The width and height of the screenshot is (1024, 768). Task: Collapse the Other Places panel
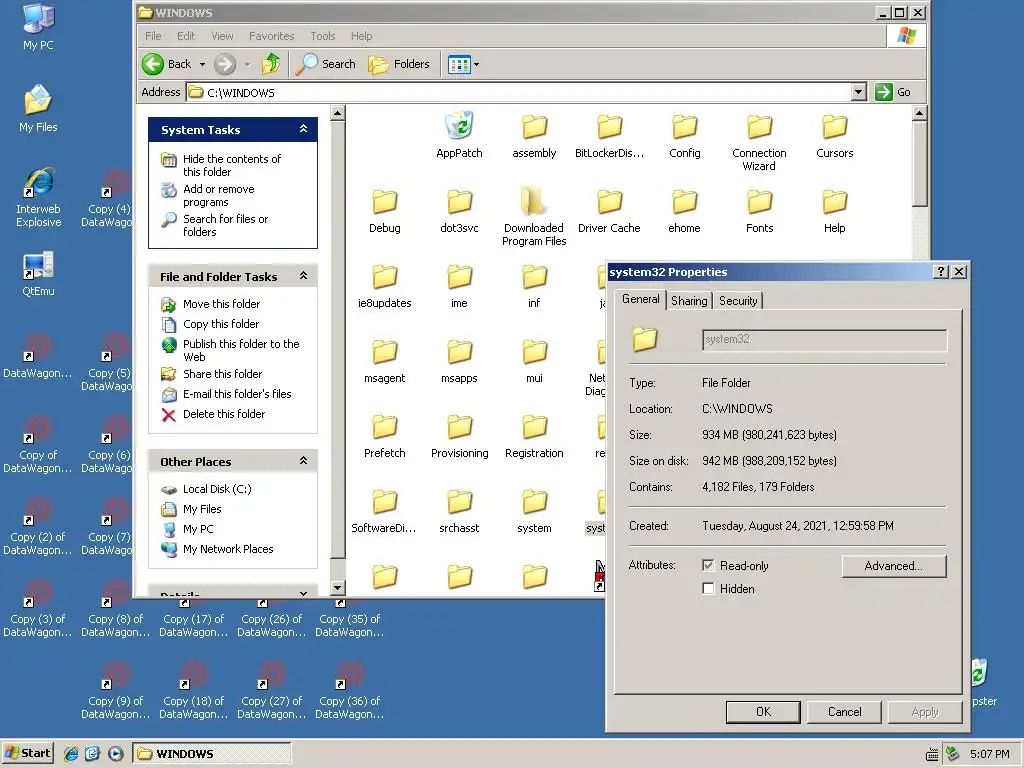click(x=303, y=461)
